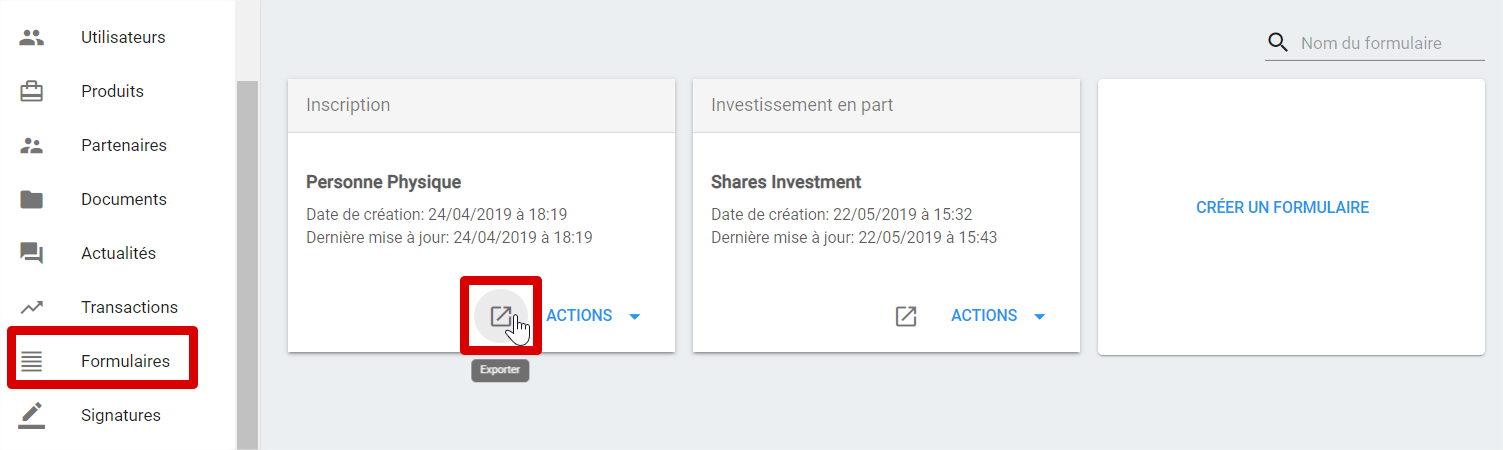Click the Actualités chat bubble icon
The height and width of the screenshot is (450, 1503).
point(32,254)
